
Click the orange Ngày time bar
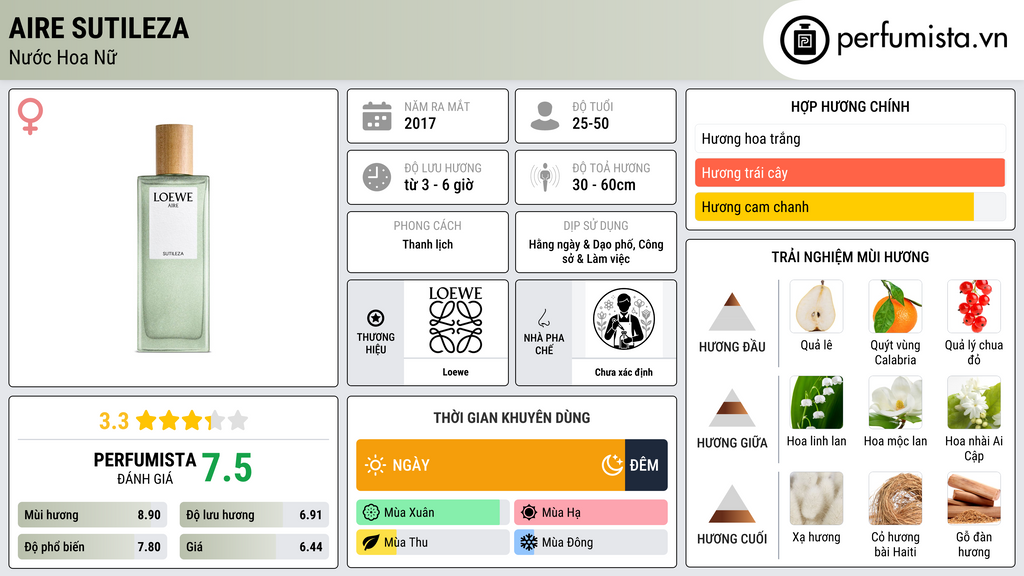pyautogui.click(x=490, y=465)
